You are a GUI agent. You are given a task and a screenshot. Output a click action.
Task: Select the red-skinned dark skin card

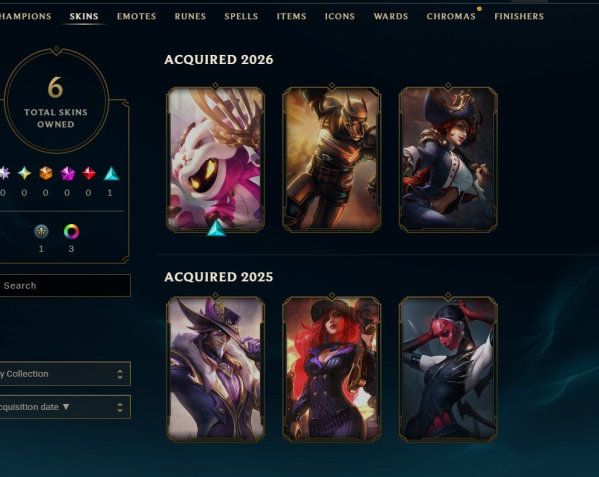[448, 369]
